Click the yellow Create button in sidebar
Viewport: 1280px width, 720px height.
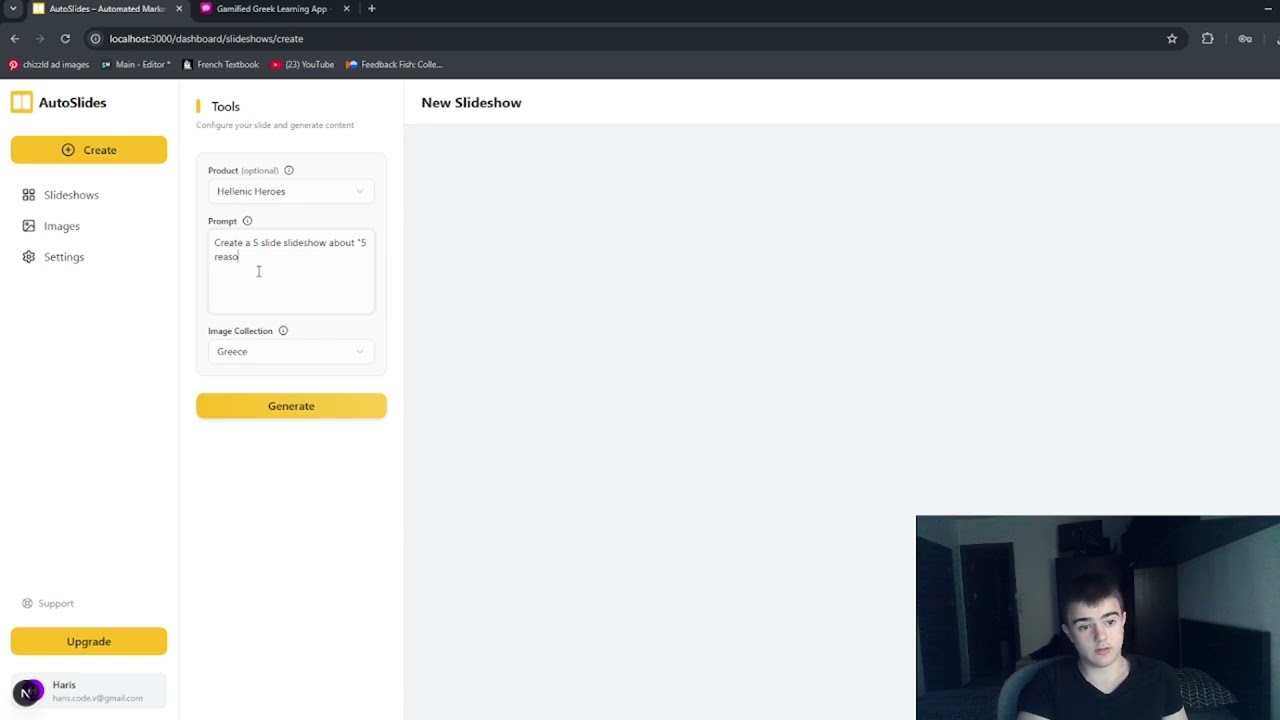tap(89, 150)
